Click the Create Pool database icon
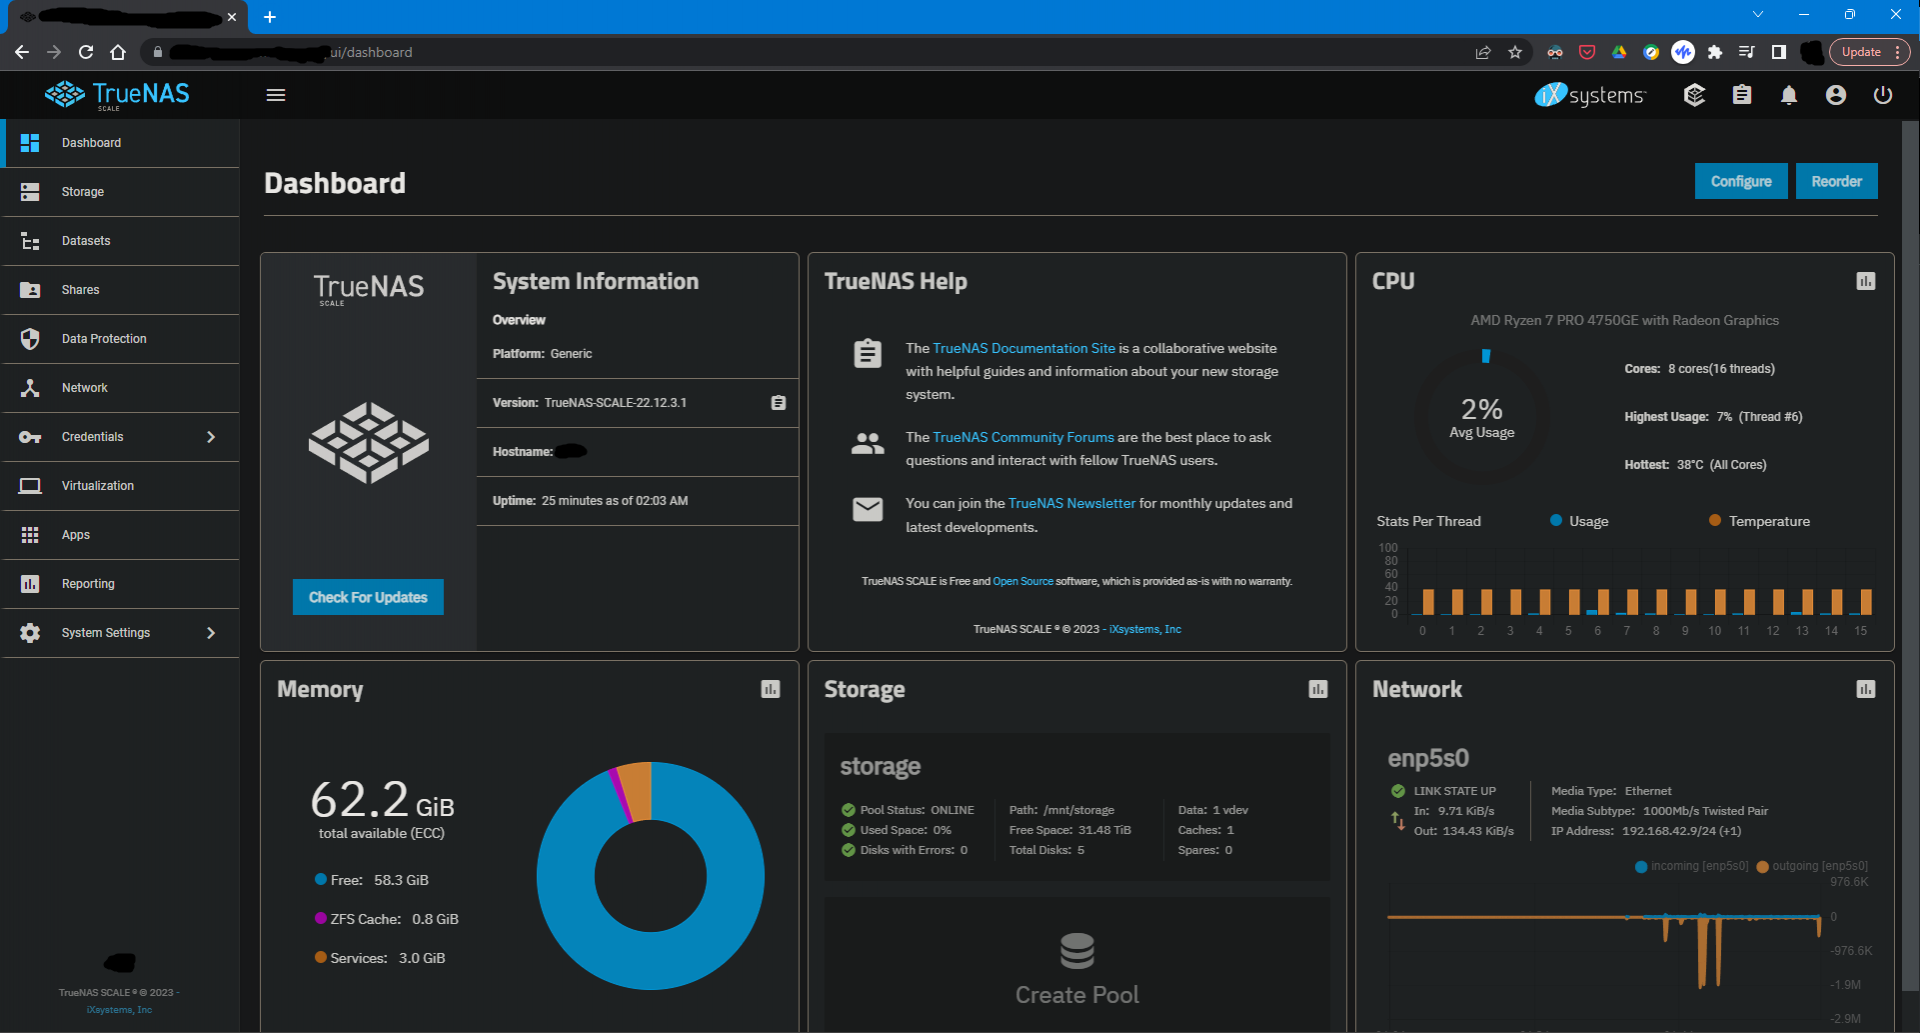 tap(1077, 951)
